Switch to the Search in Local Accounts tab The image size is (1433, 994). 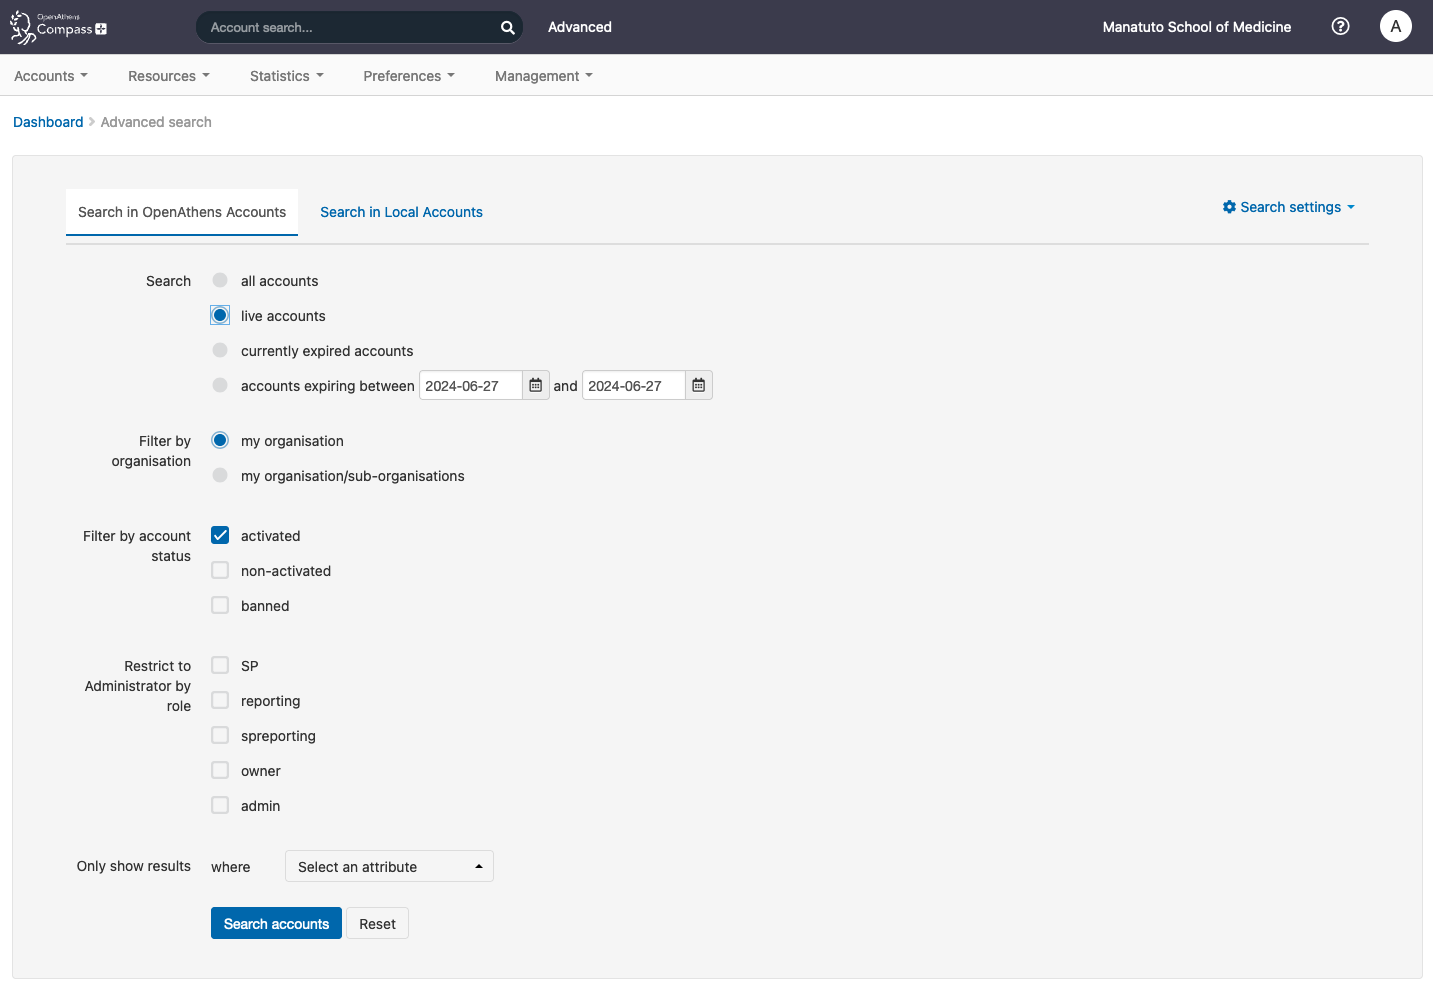tap(401, 212)
